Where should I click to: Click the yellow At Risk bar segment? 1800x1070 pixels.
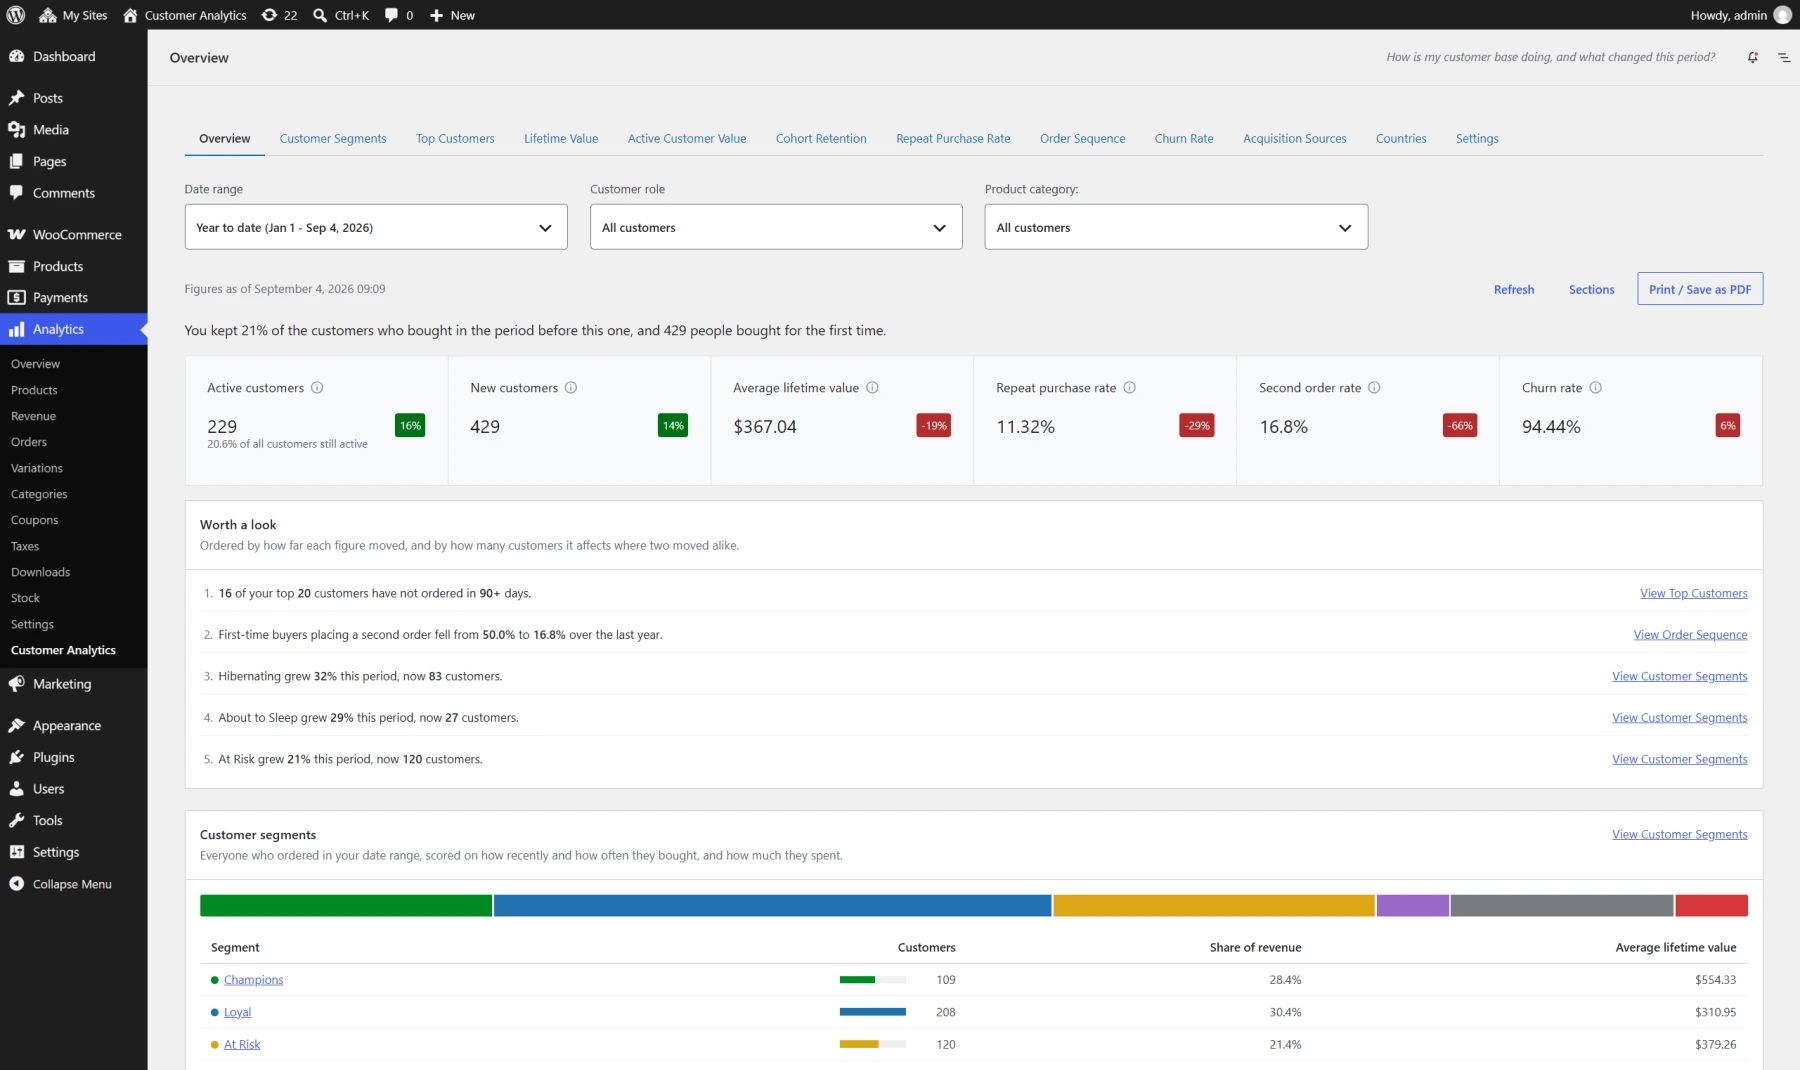tap(1214, 905)
